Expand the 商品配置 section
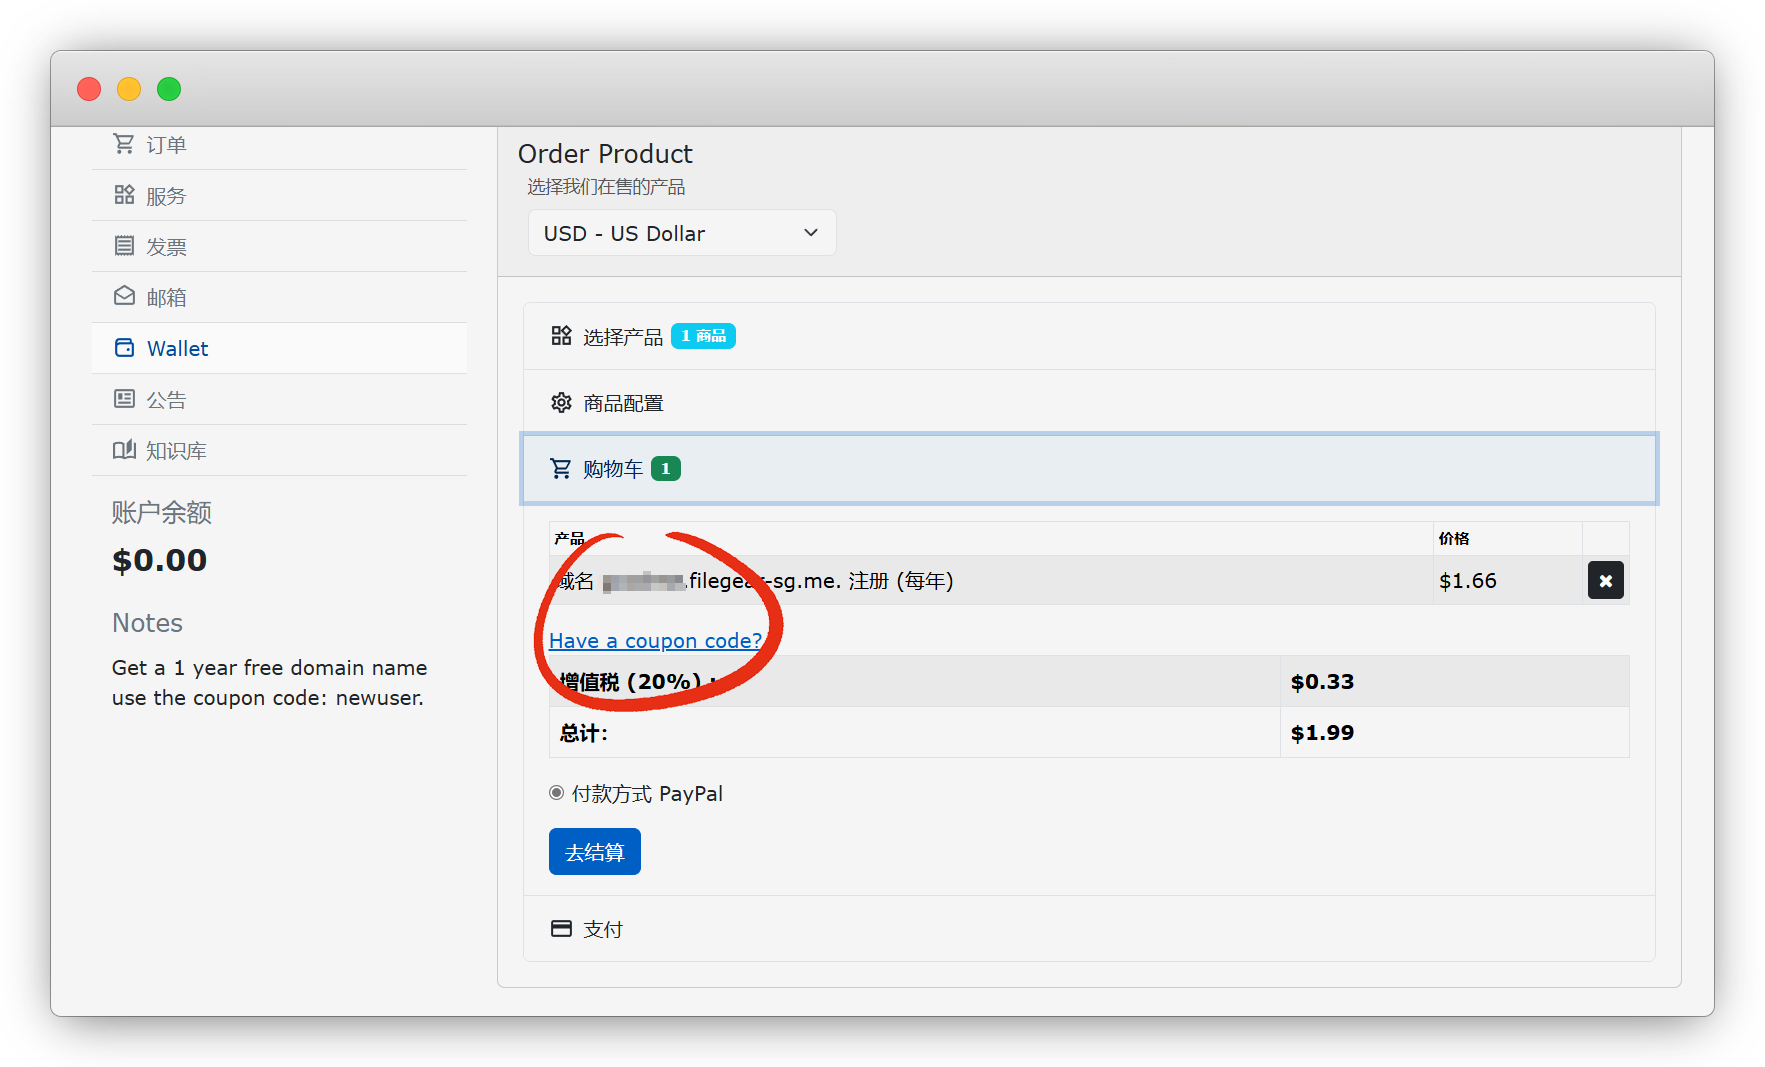The image size is (1765, 1067). point(622,403)
